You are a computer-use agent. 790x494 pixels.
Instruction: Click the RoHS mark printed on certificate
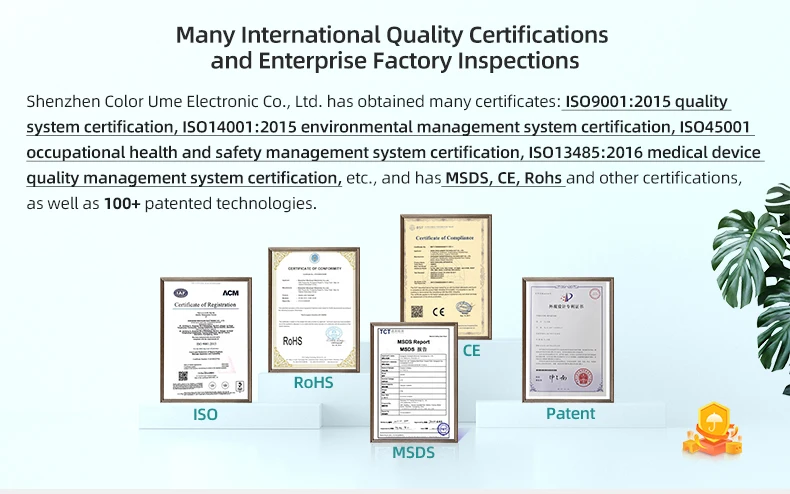point(292,341)
